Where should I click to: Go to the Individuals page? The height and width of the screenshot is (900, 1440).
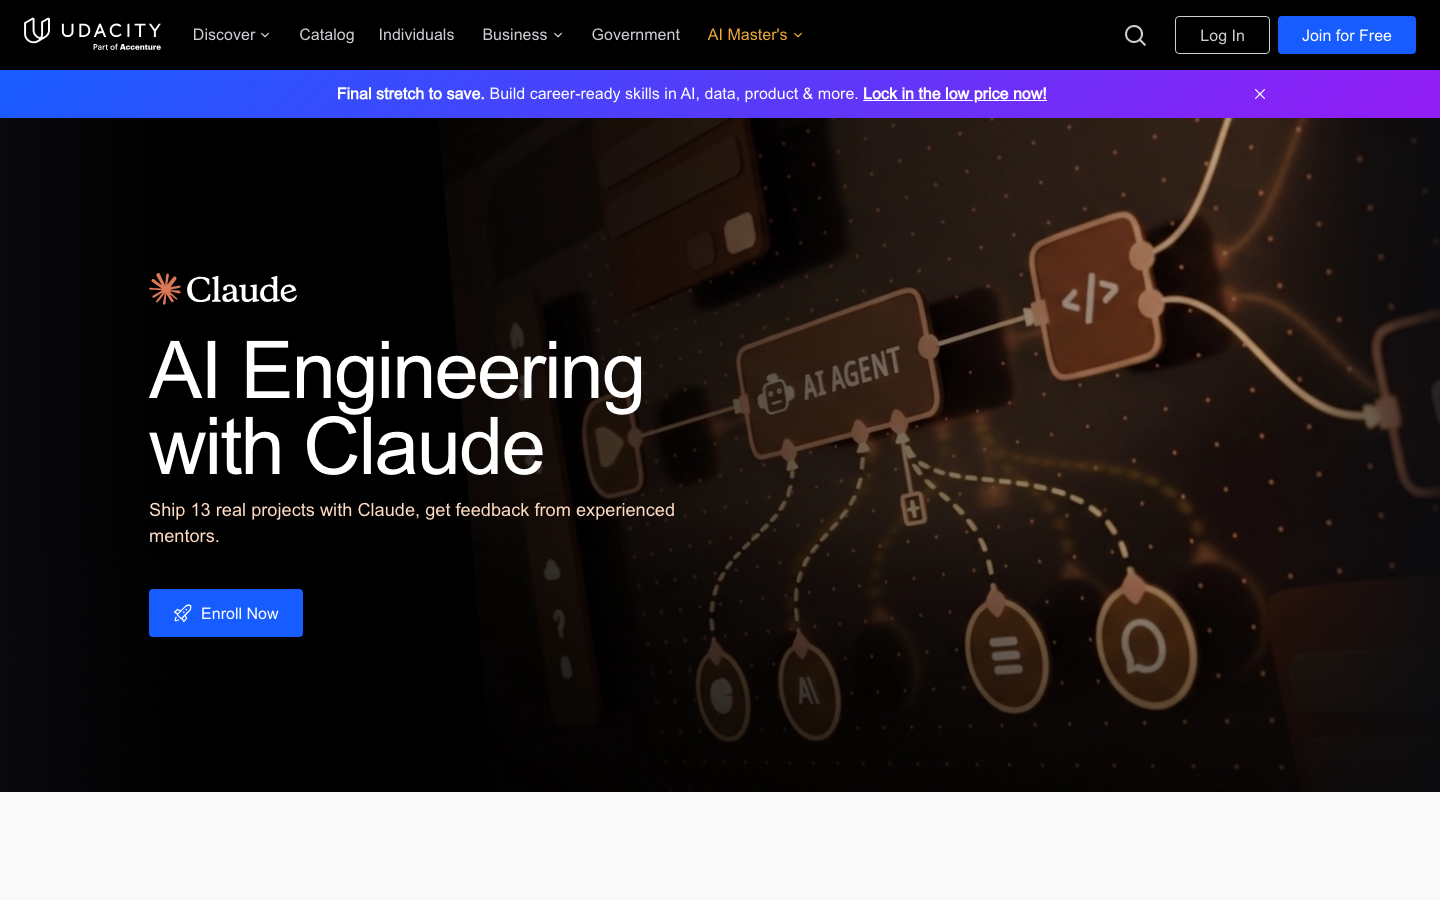coord(416,35)
